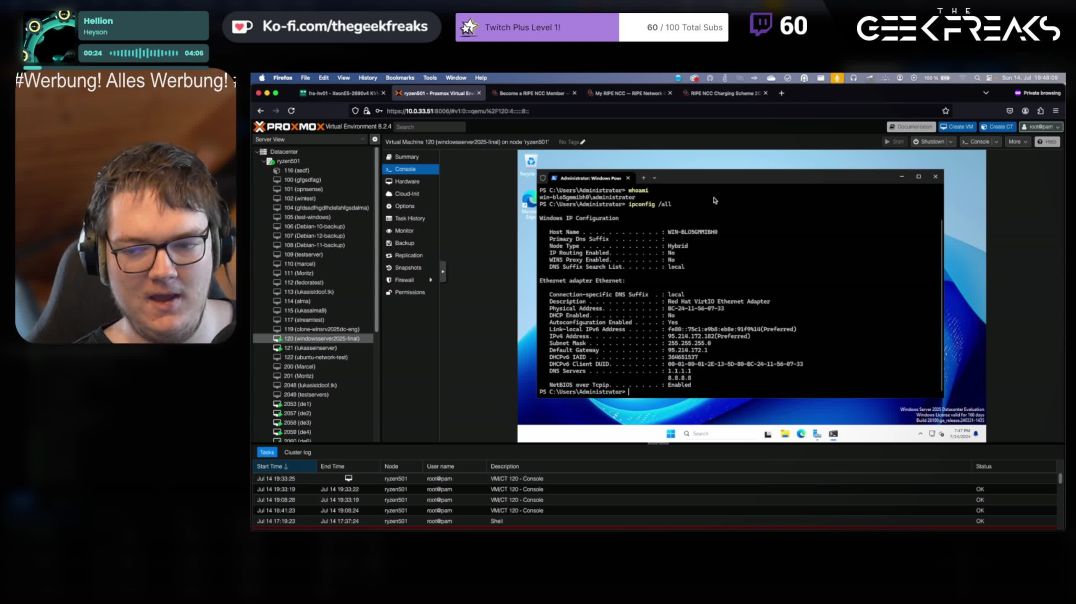Viewport: 1076px width, 604px height.
Task: Open Task History in the VM menu
Action: pyautogui.click(x=410, y=218)
